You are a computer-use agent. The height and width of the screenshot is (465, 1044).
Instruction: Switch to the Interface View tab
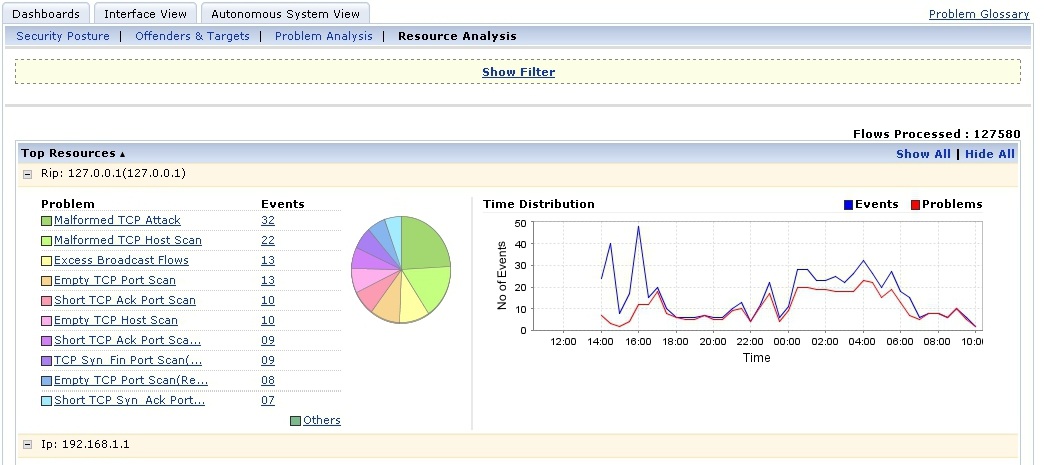(x=145, y=13)
